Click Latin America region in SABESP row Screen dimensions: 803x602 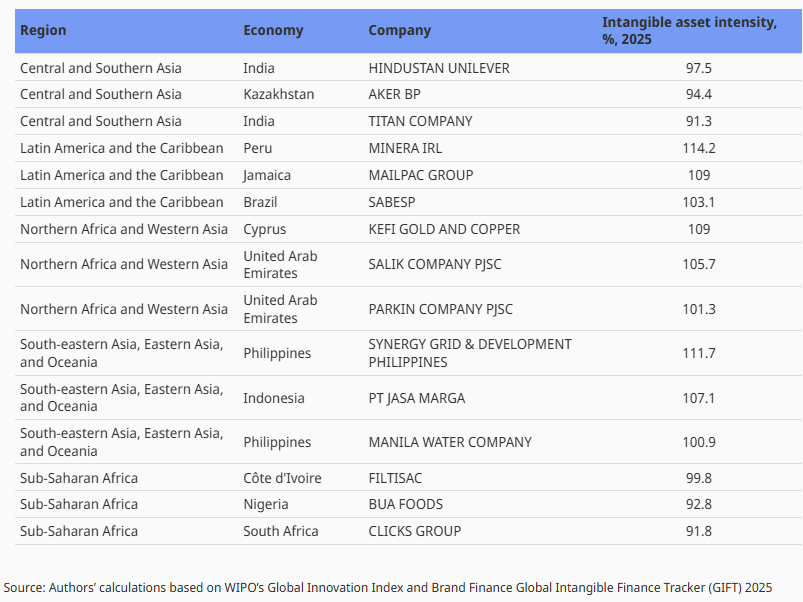[x=122, y=202]
